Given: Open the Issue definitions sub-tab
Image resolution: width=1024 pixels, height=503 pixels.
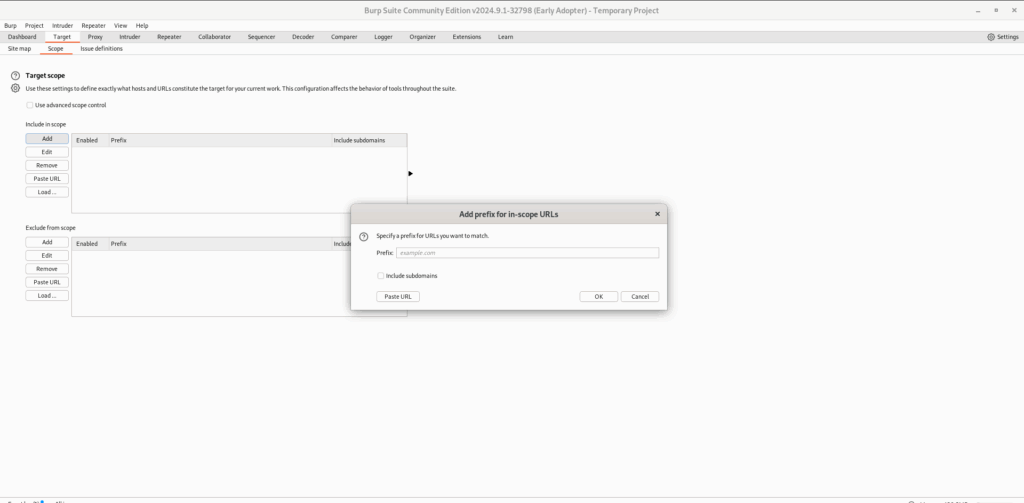Looking at the screenshot, I should coord(101,49).
